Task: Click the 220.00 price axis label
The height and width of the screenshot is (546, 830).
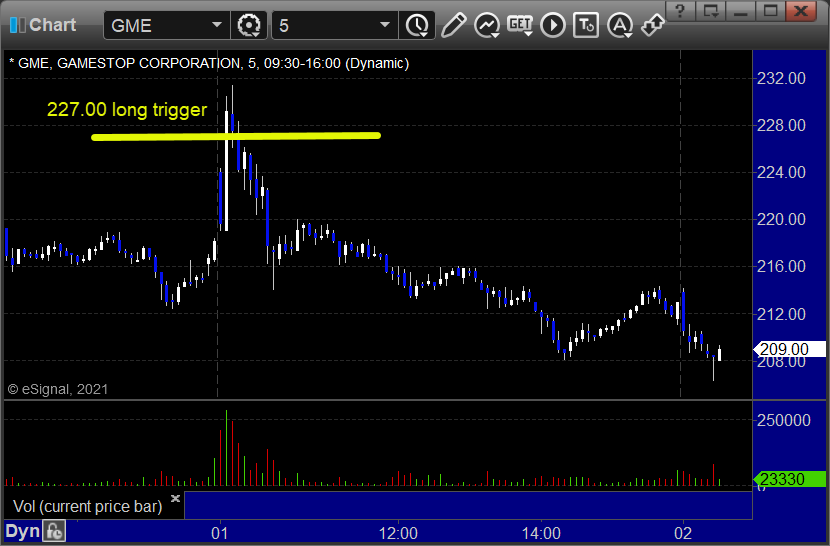Action: pos(781,219)
